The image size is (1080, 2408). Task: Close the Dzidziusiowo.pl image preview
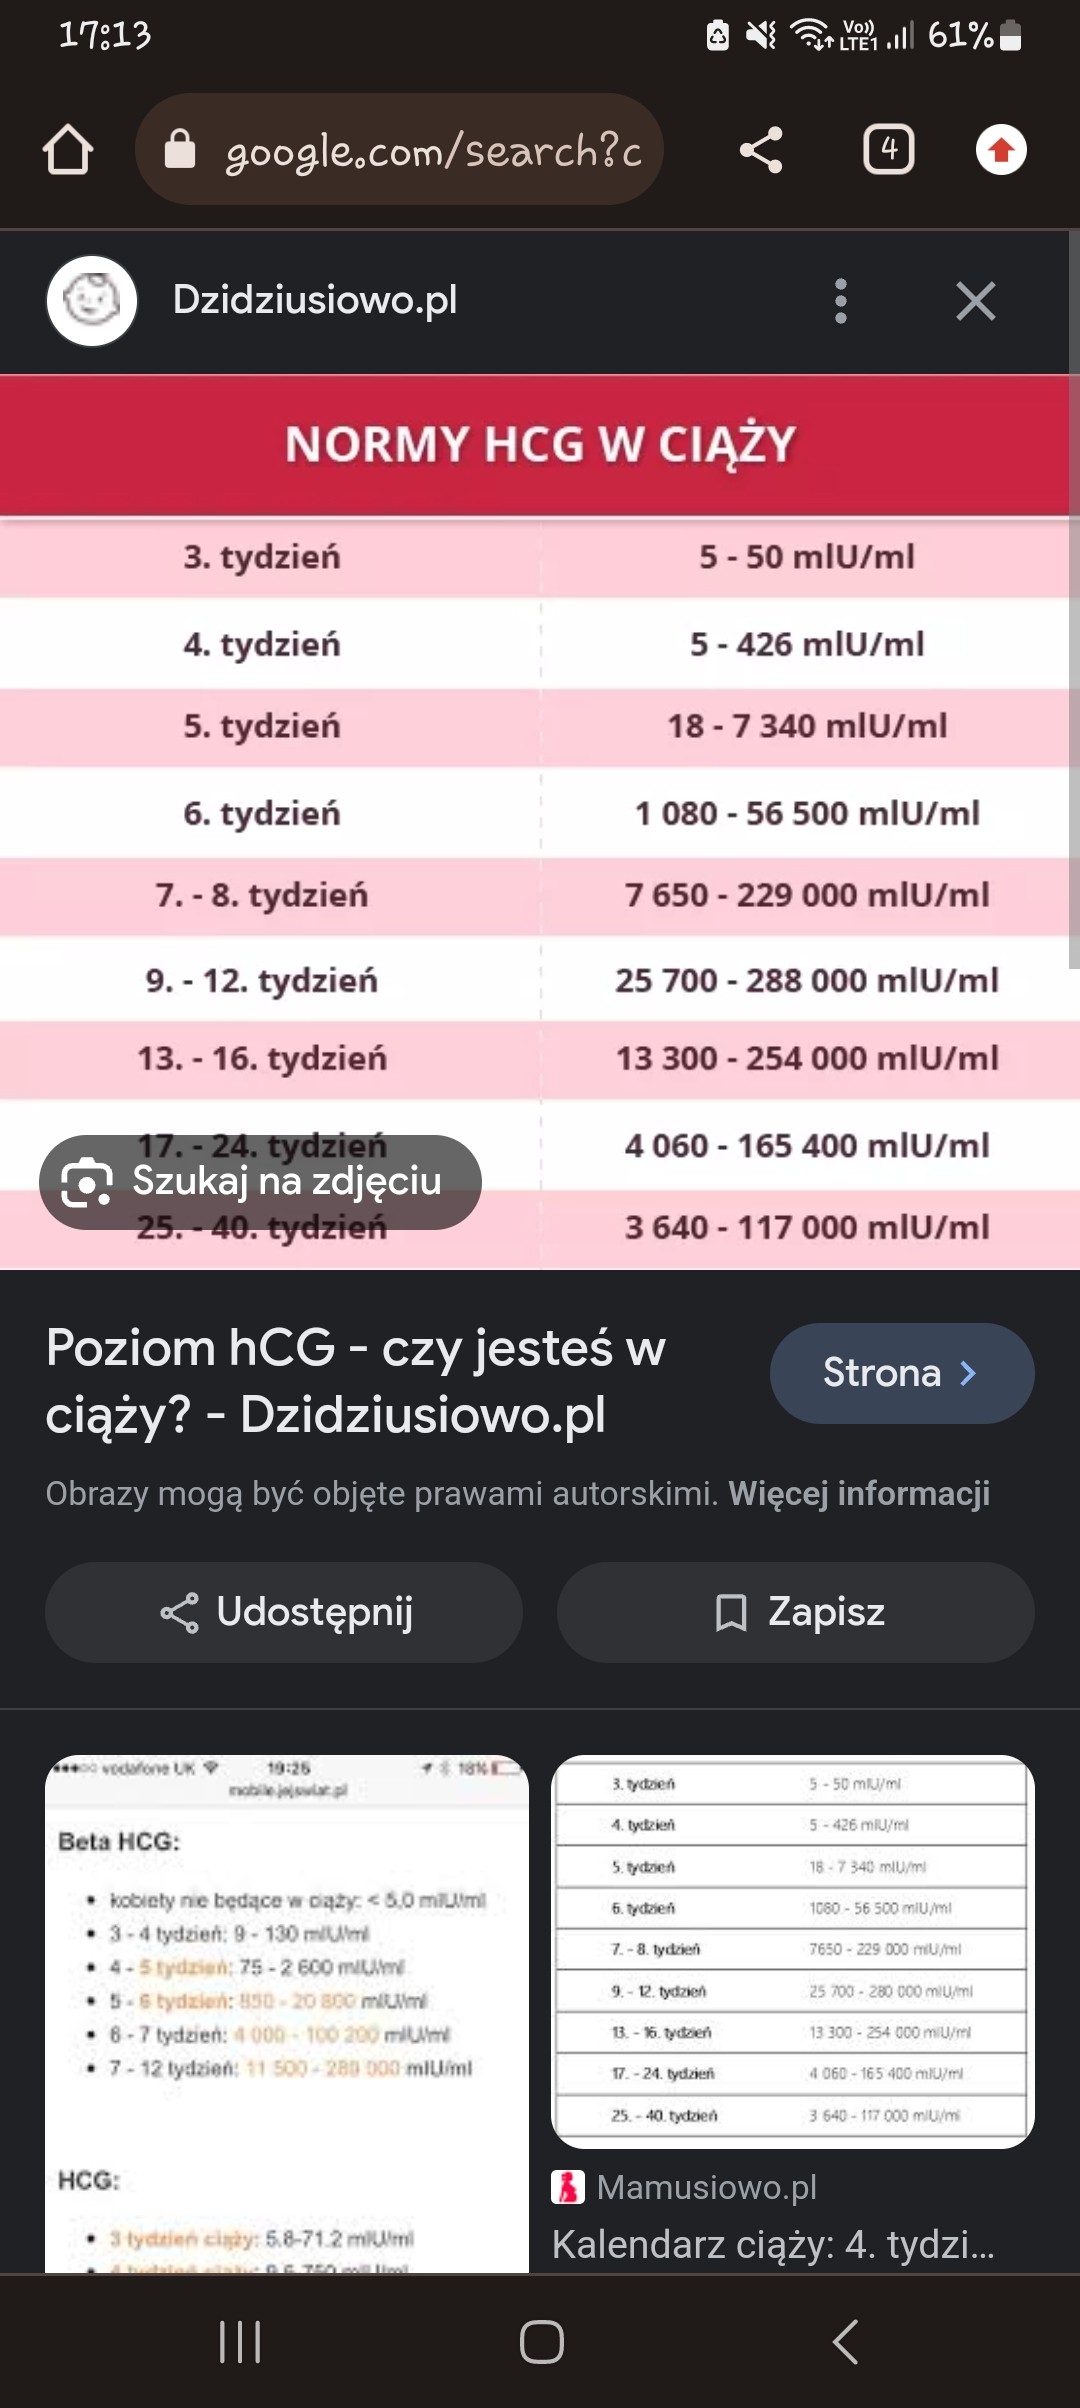coord(975,301)
